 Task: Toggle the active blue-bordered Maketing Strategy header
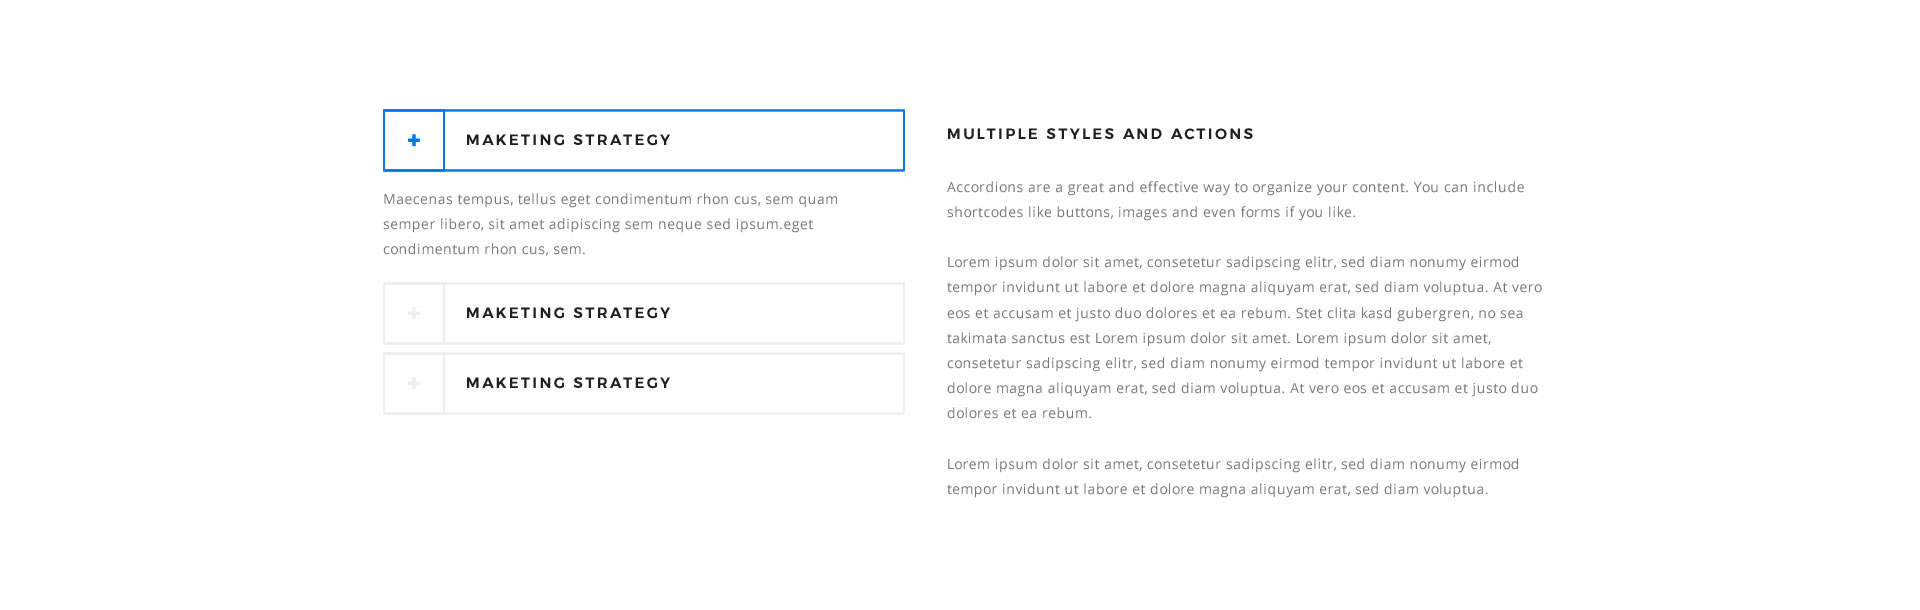click(x=644, y=140)
